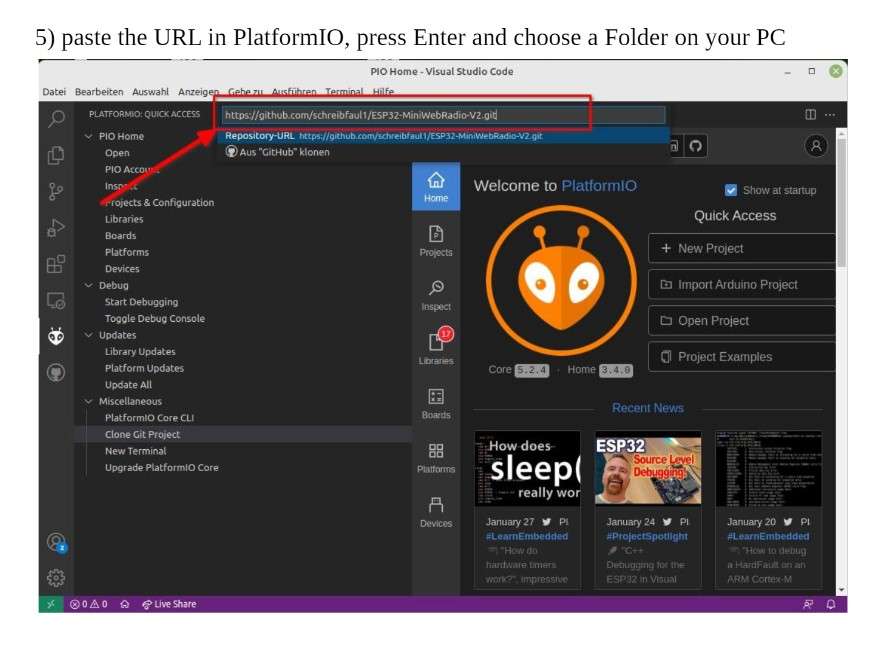The width and height of the screenshot is (891, 657).
Task: Open Inspect in the PIO Home sidebar
Action: click(436, 295)
